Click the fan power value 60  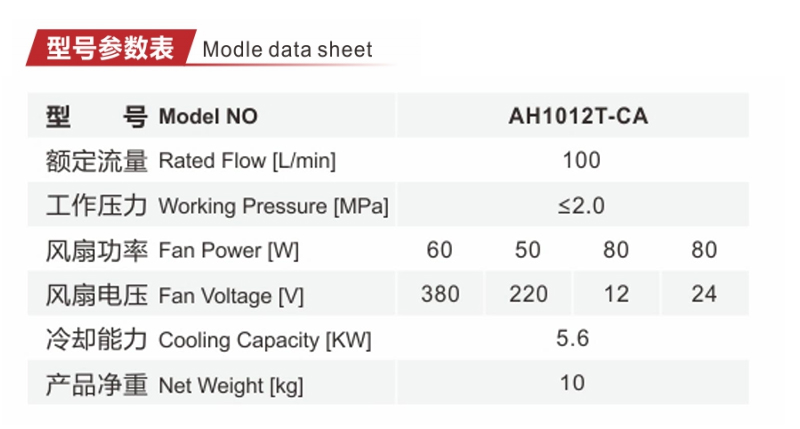click(439, 250)
